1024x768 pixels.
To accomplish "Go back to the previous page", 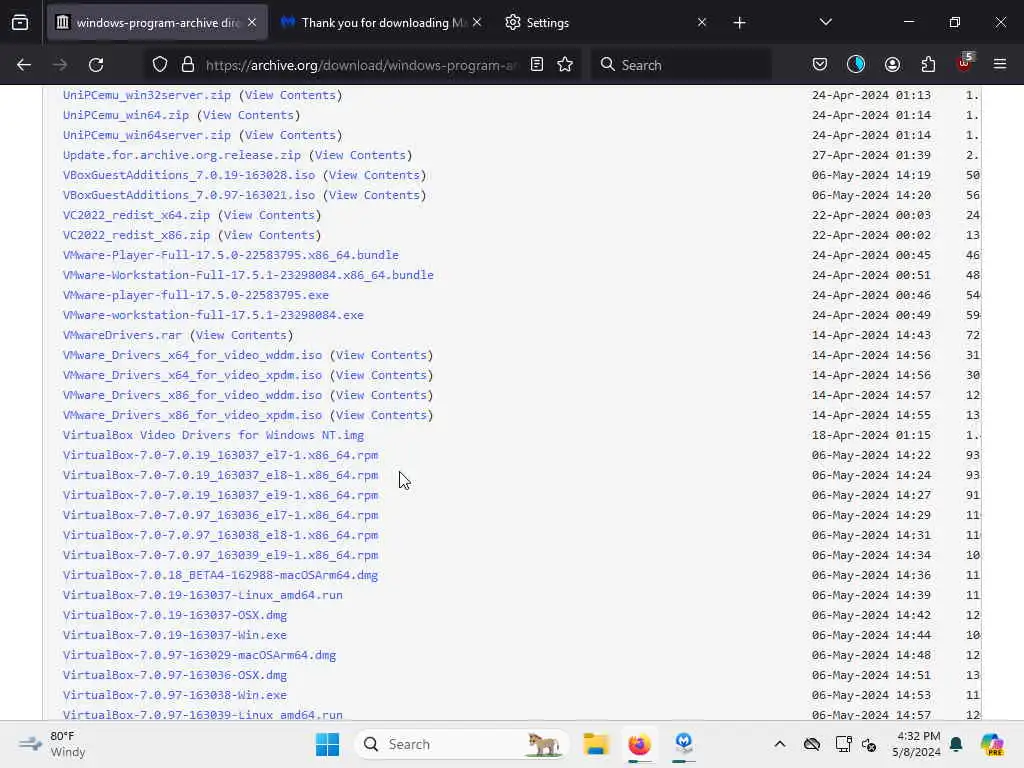I will click(24, 65).
